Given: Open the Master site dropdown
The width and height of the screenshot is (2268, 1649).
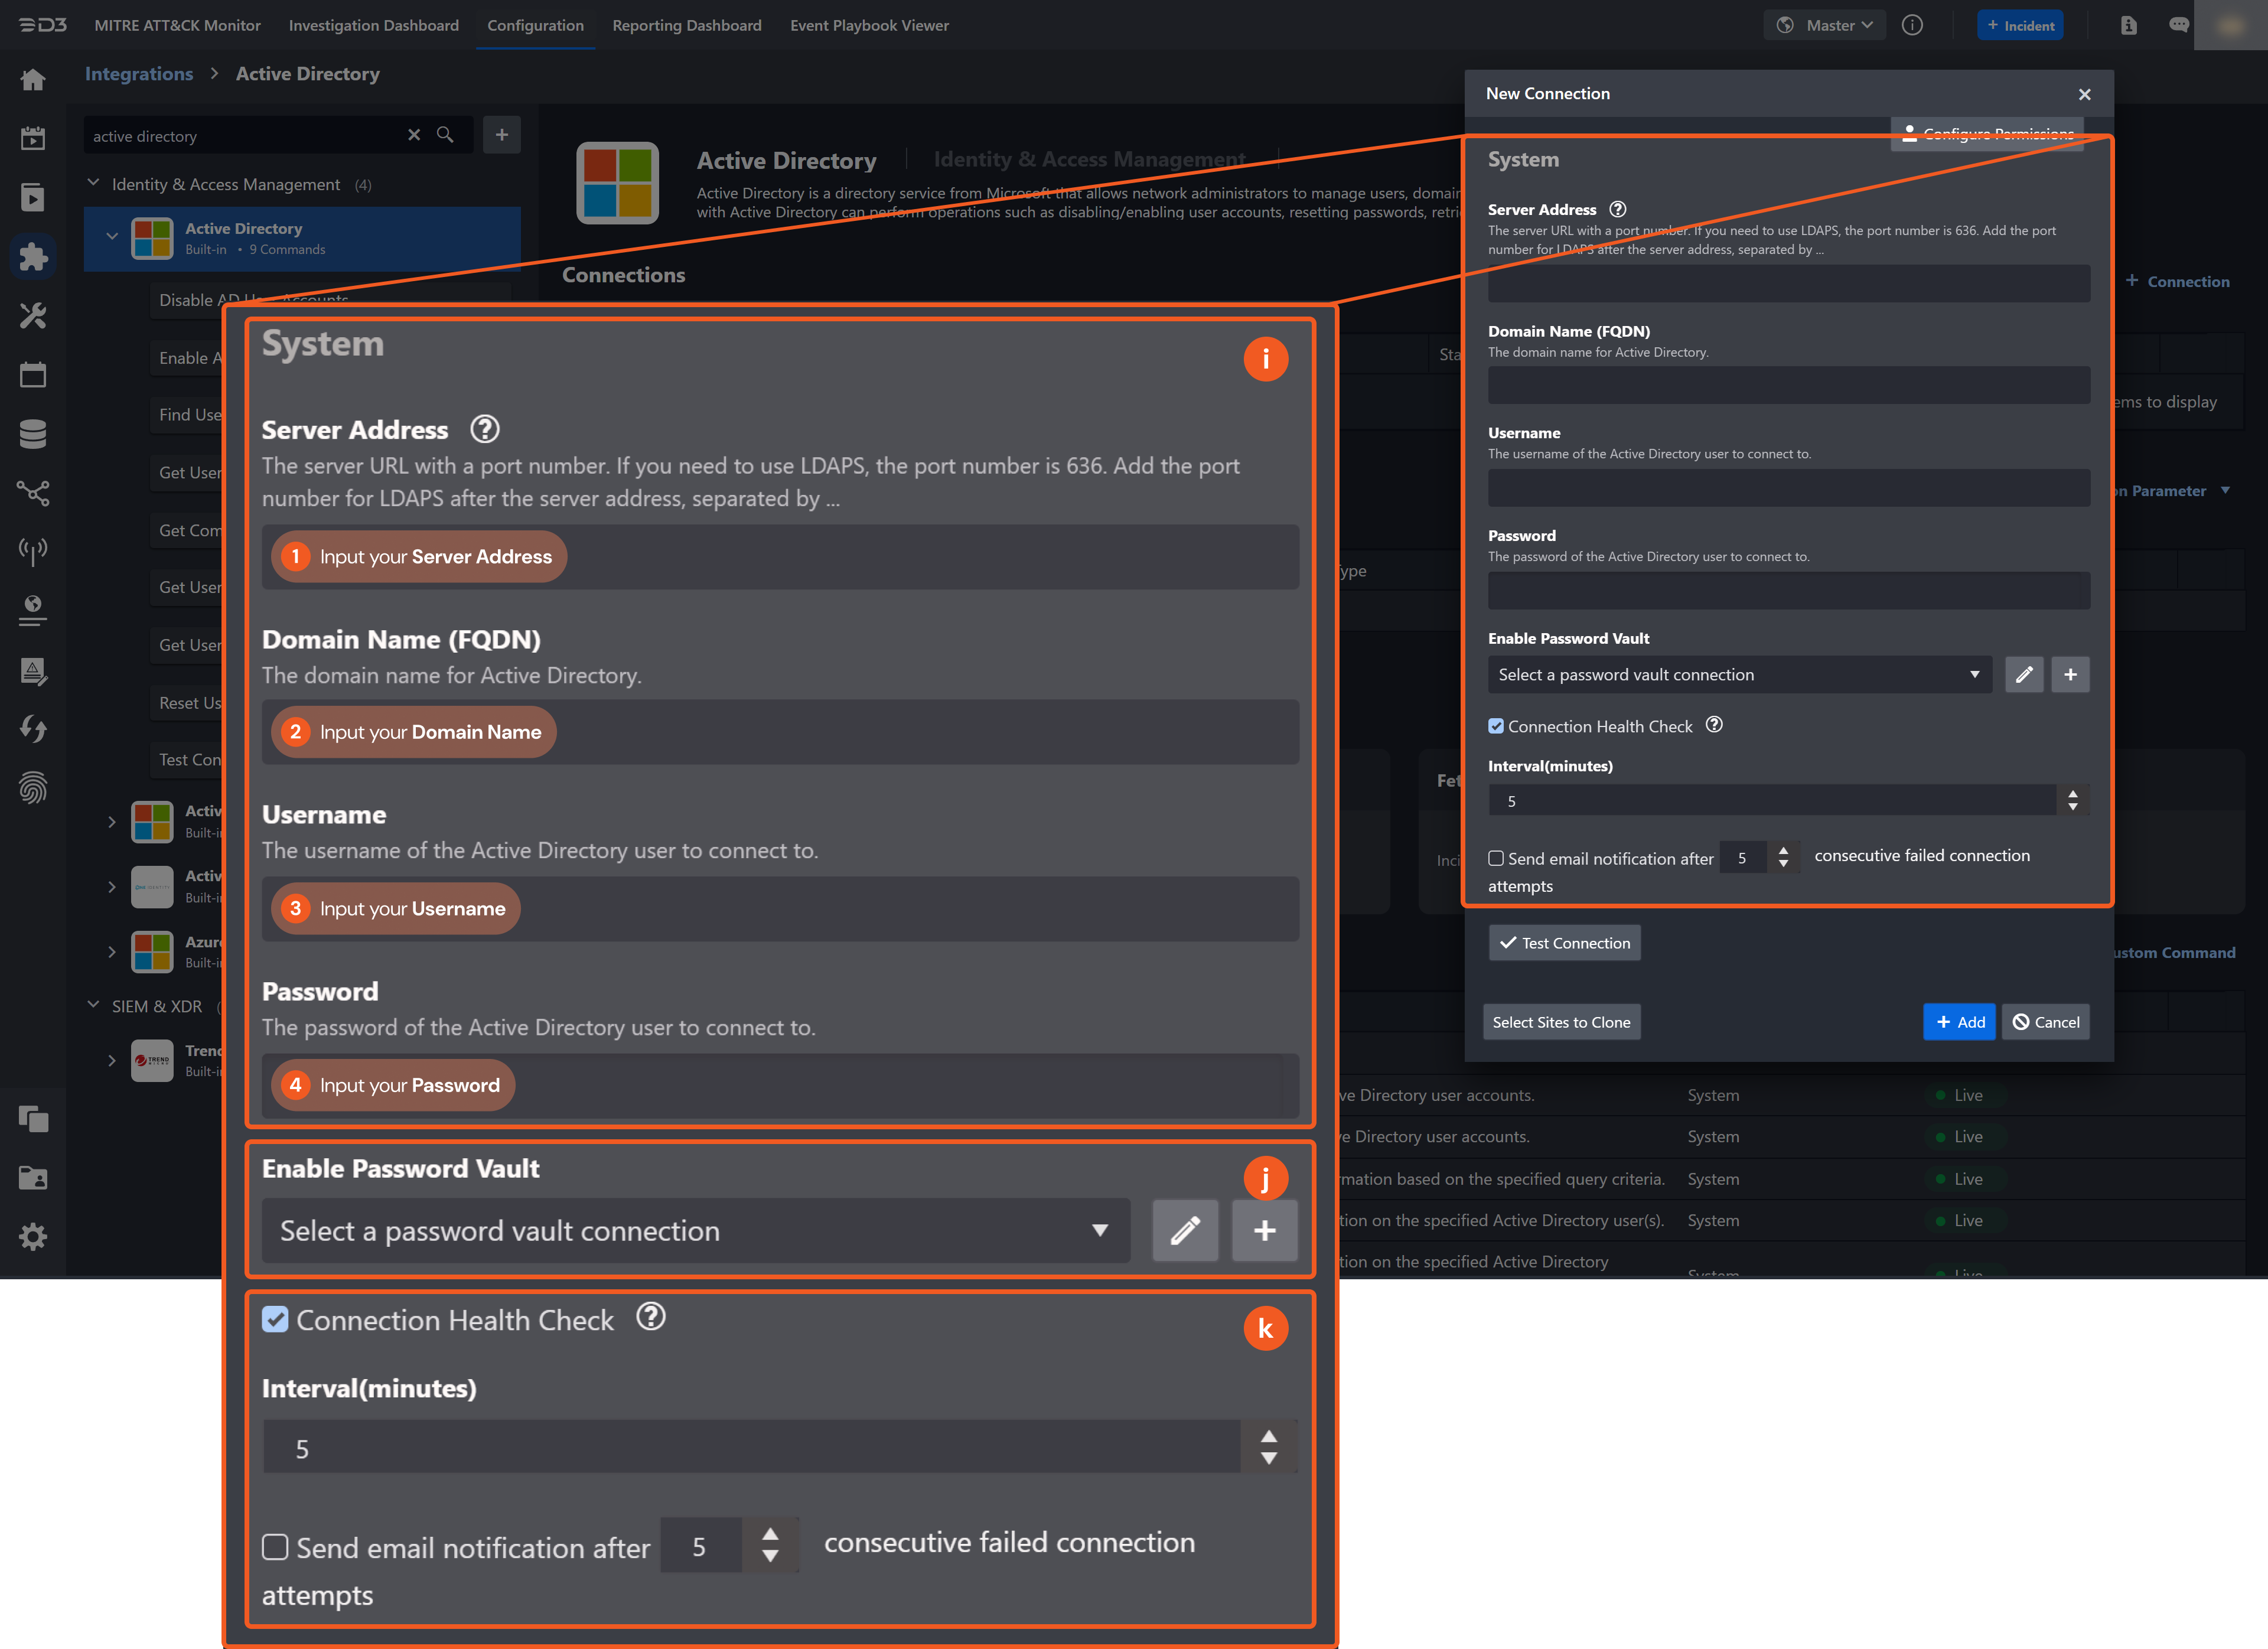Looking at the screenshot, I should [1826, 25].
